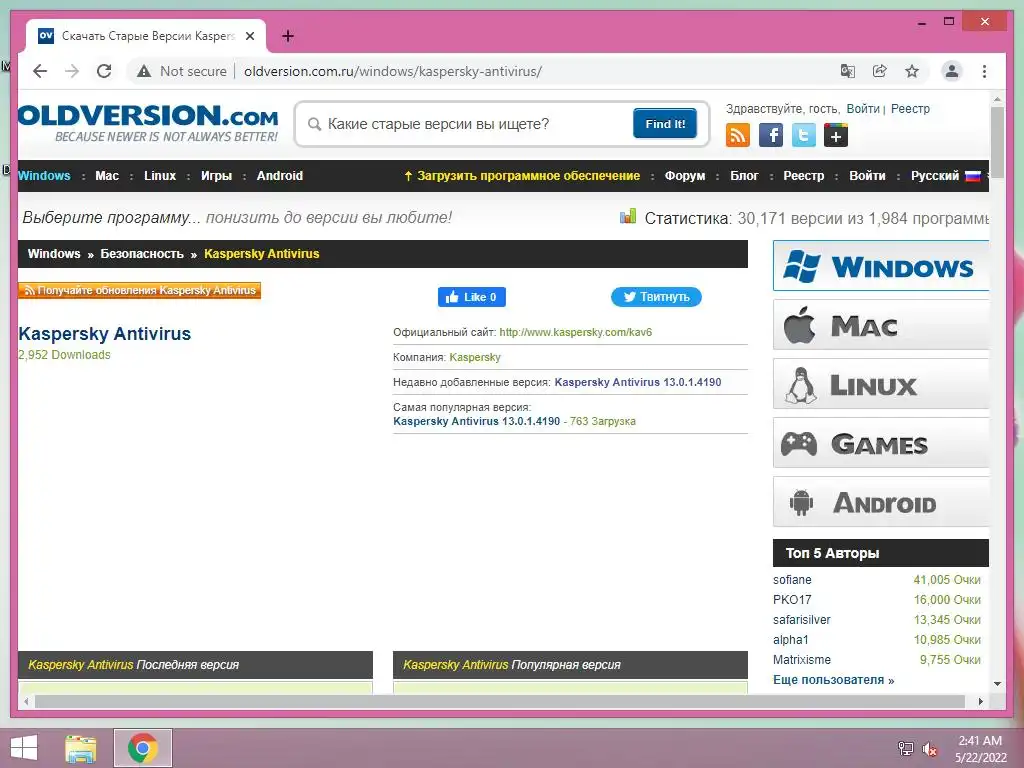
Task: Reload the current page
Action: [104, 71]
